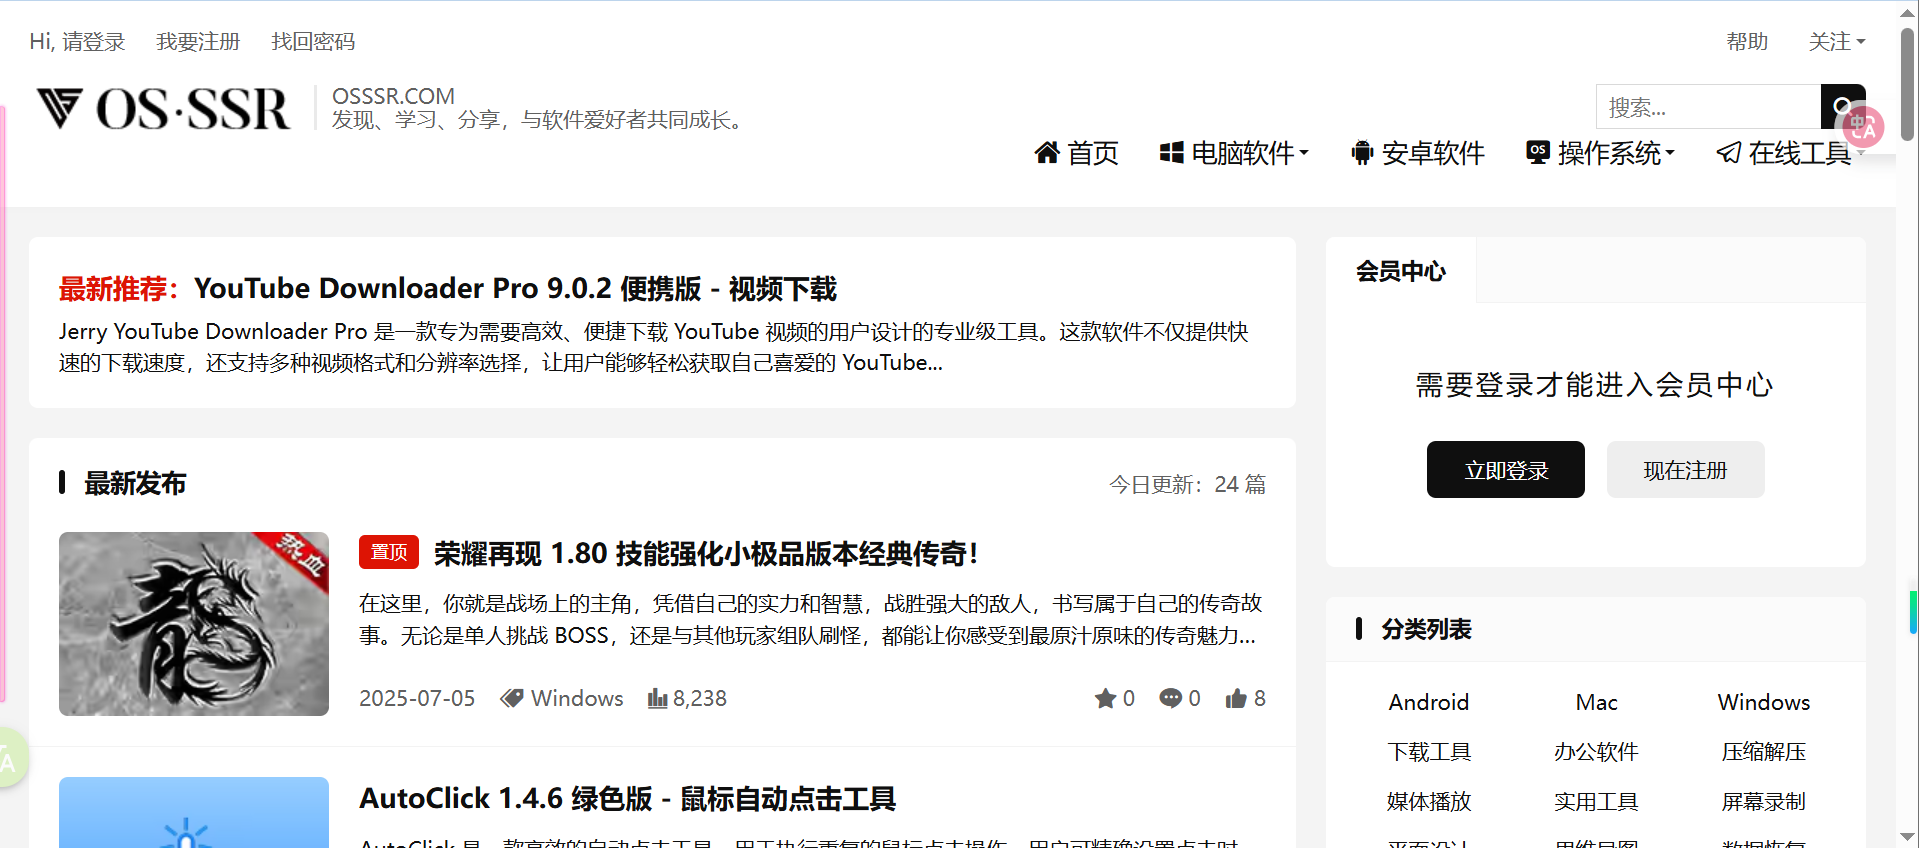
Task: Click the star favorites icon on first post
Action: tap(1105, 698)
